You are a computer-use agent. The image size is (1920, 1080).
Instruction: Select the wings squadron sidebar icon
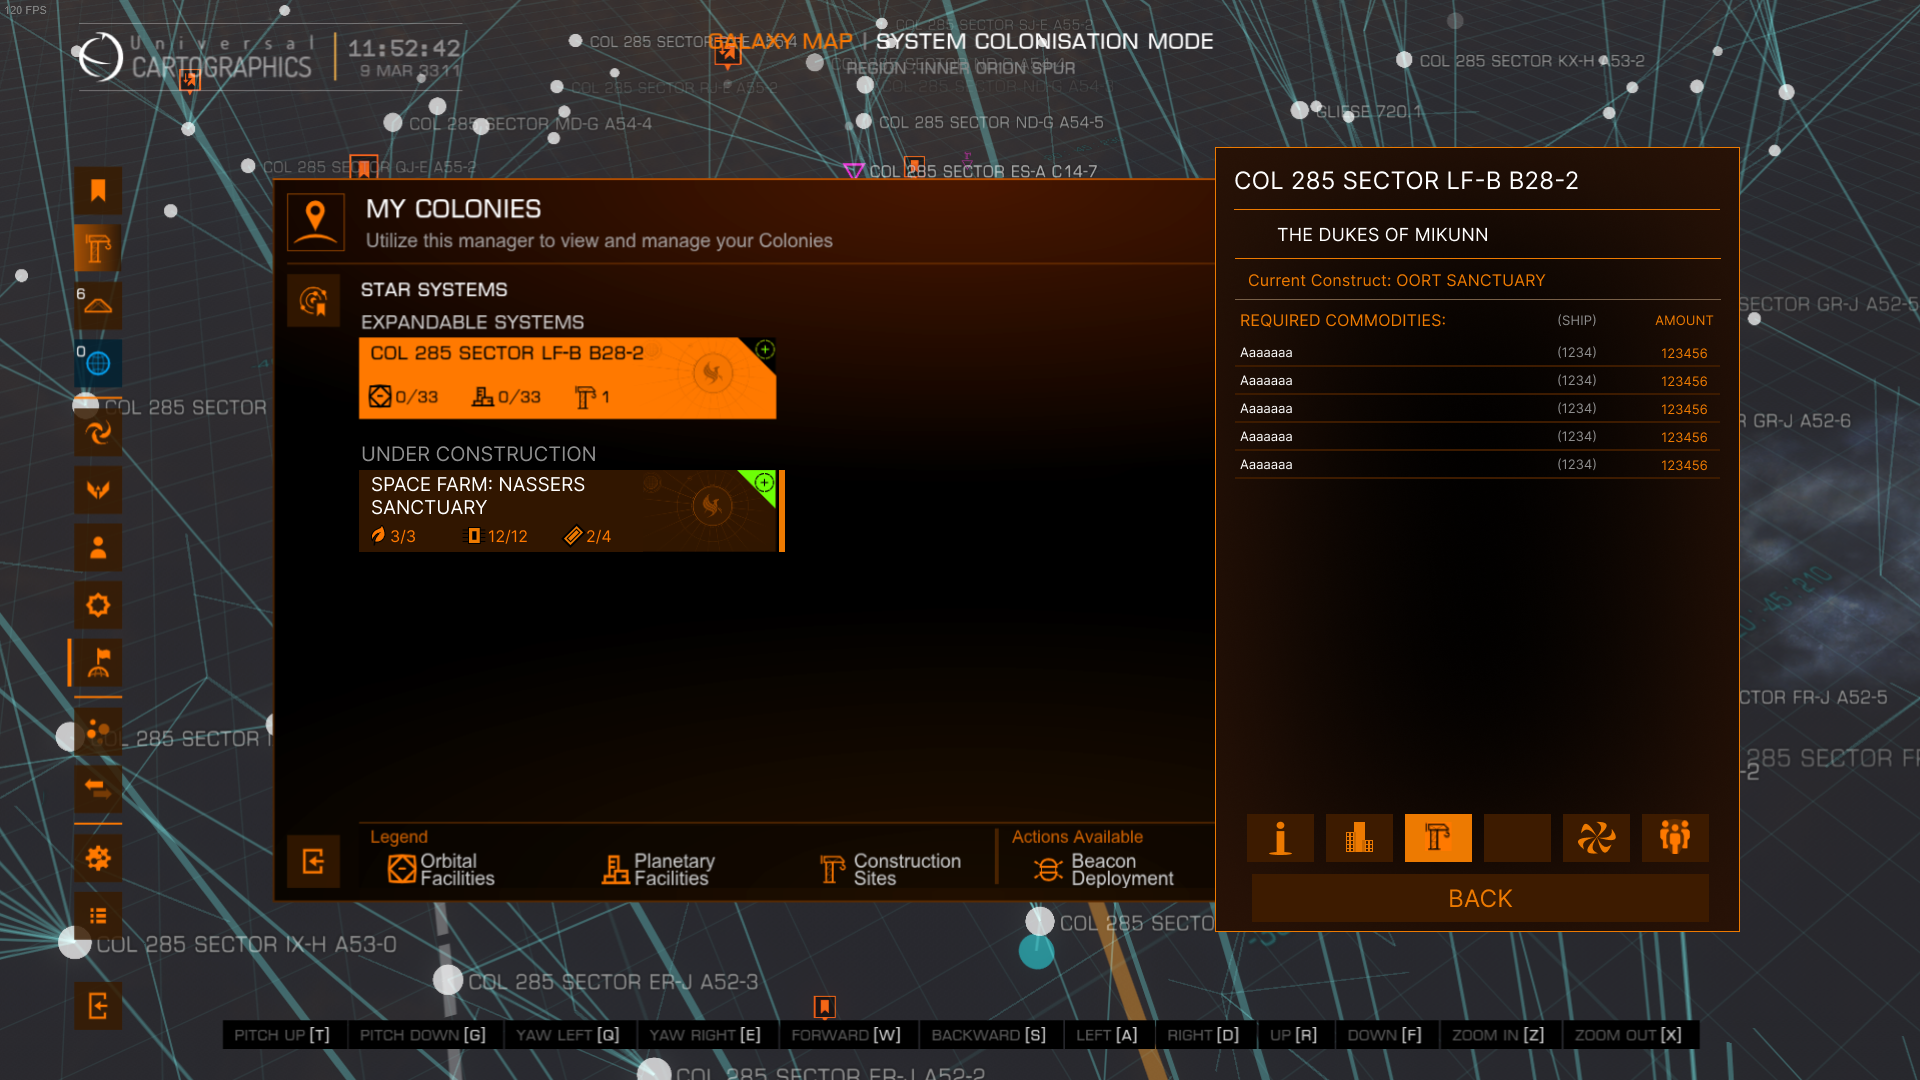coord(98,490)
